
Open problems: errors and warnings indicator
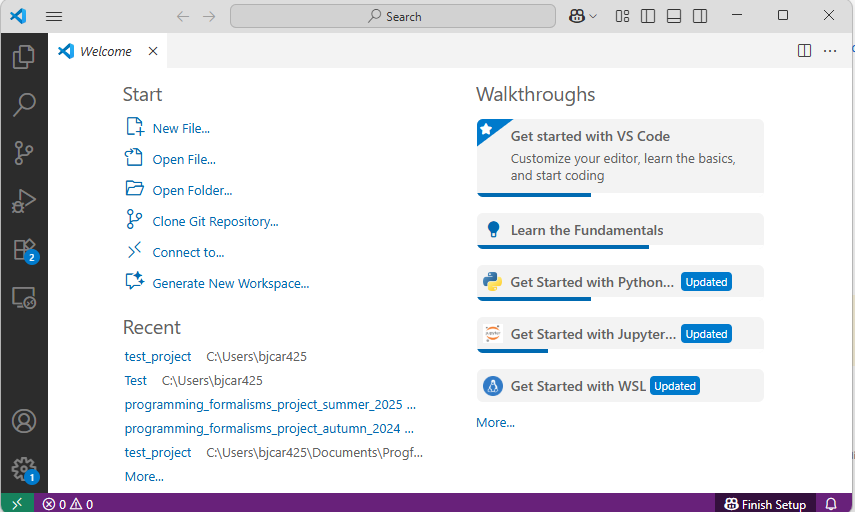(68, 504)
